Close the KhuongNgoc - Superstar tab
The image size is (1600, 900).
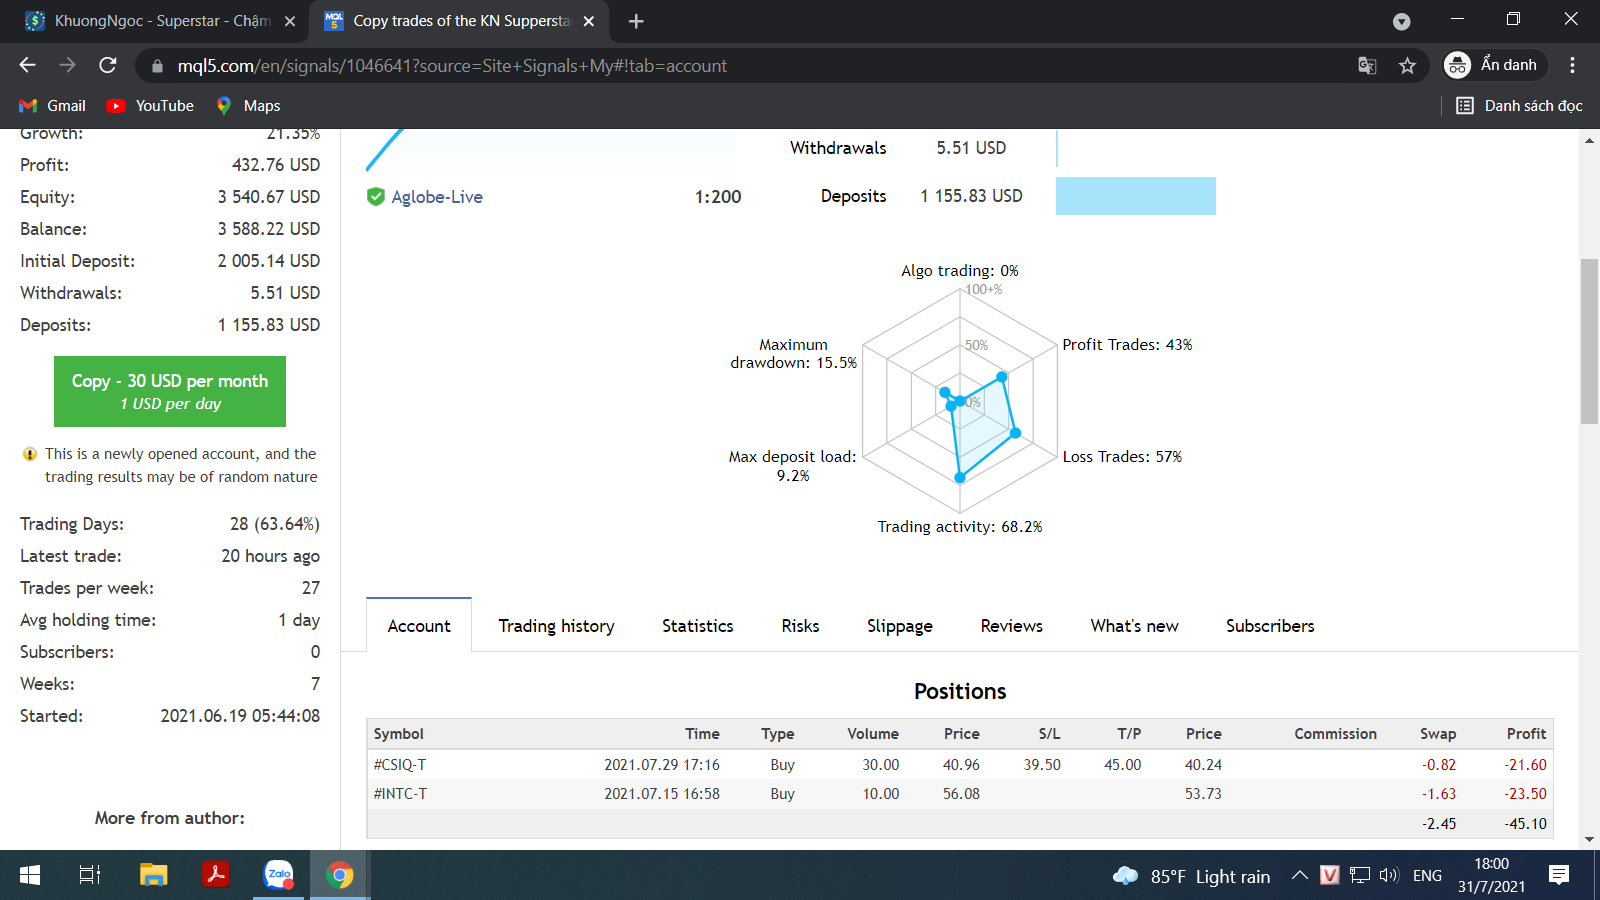(x=290, y=21)
